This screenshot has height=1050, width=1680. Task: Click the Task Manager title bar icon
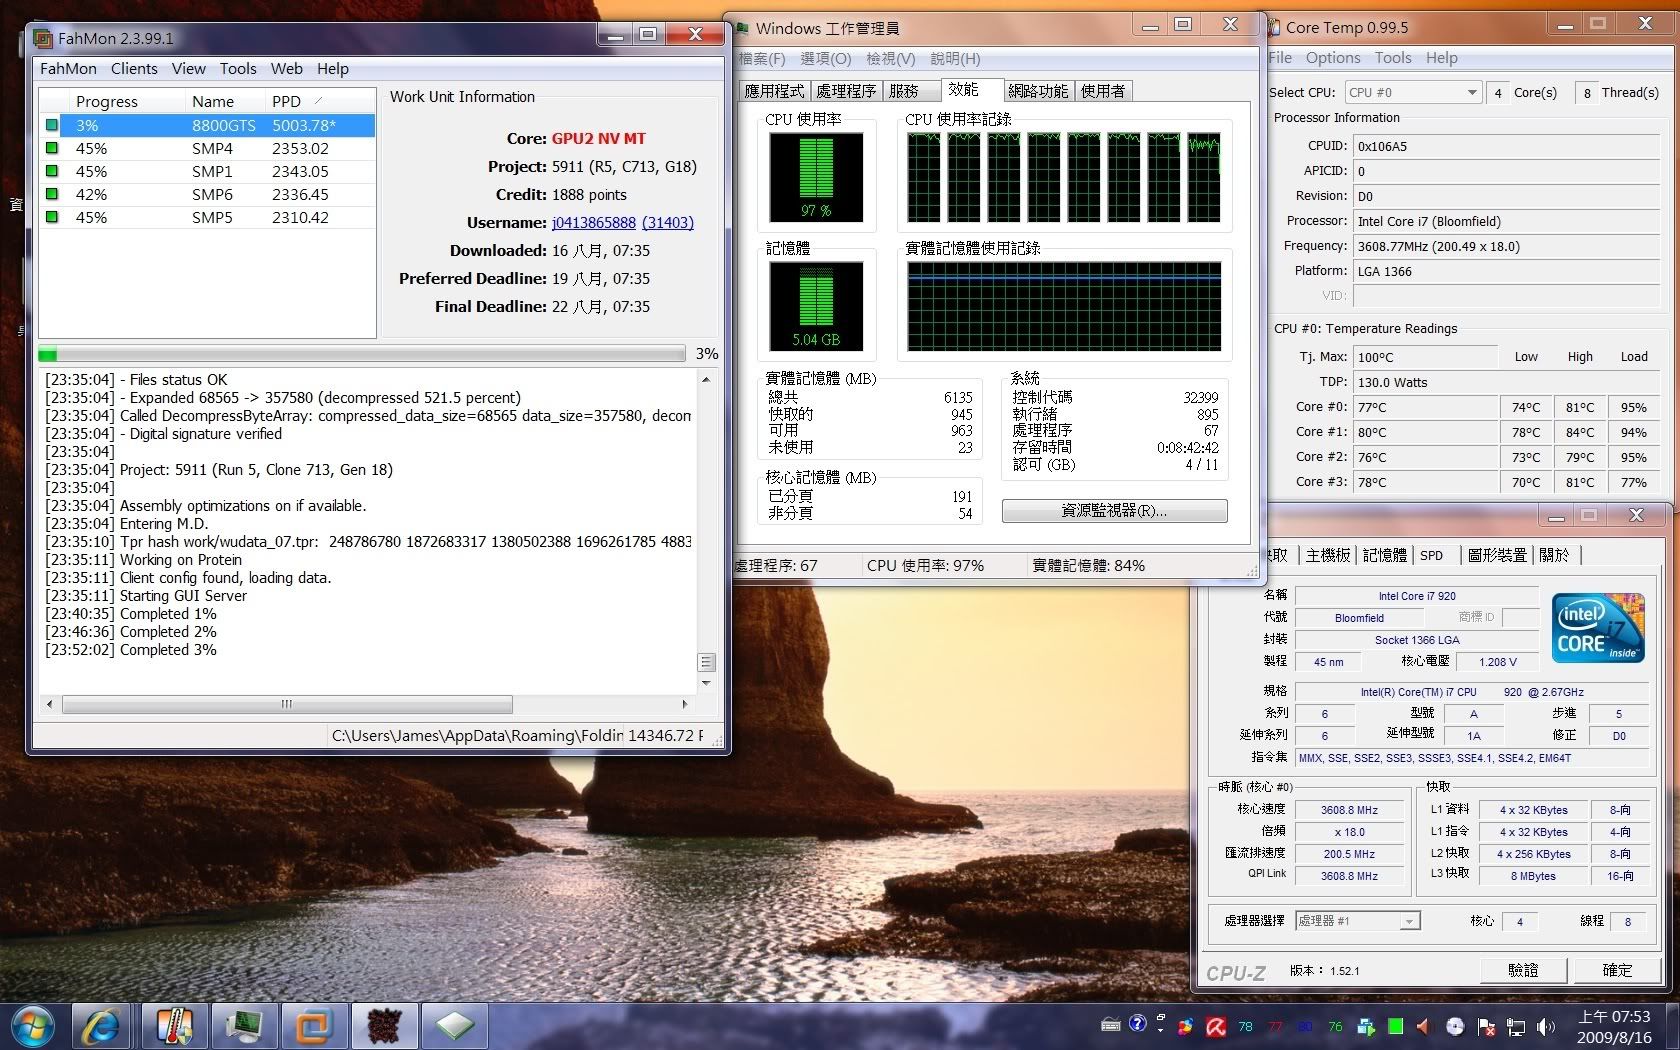pyautogui.click(x=741, y=28)
